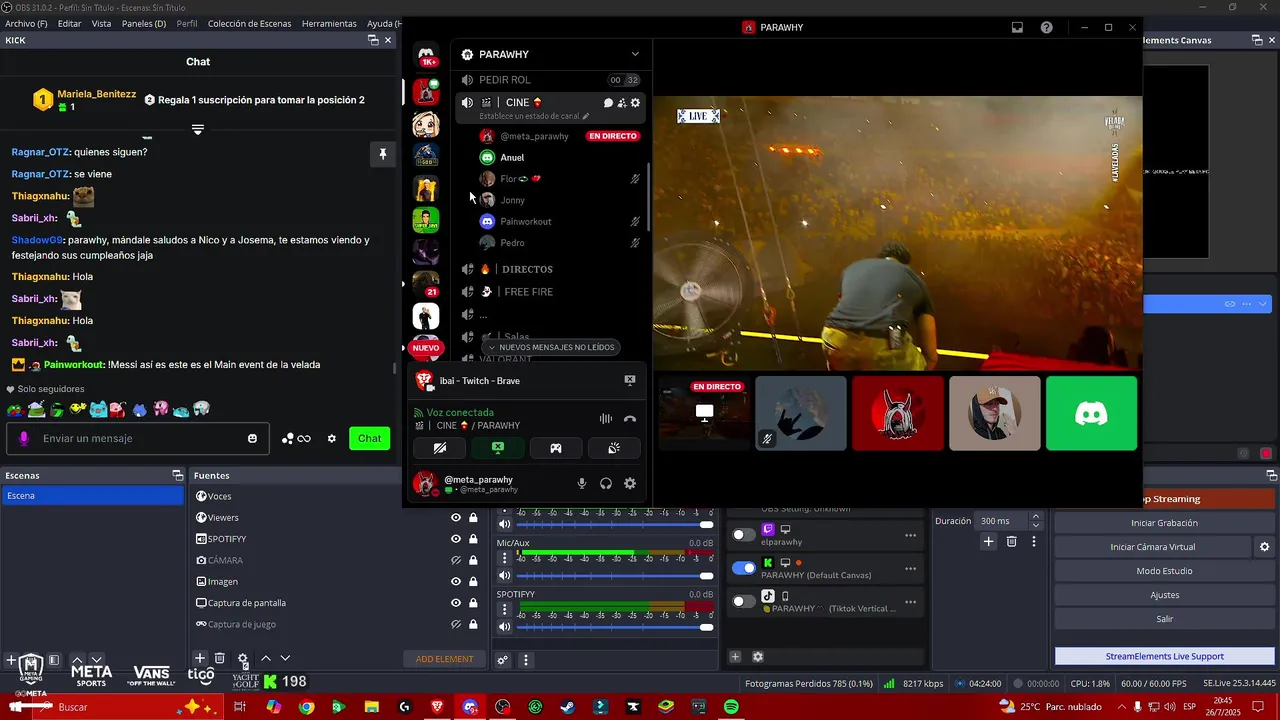This screenshot has width=1280, height=720.
Task: Unlock the Viewers source
Action: pyautogui.click(x=473, y=517)
